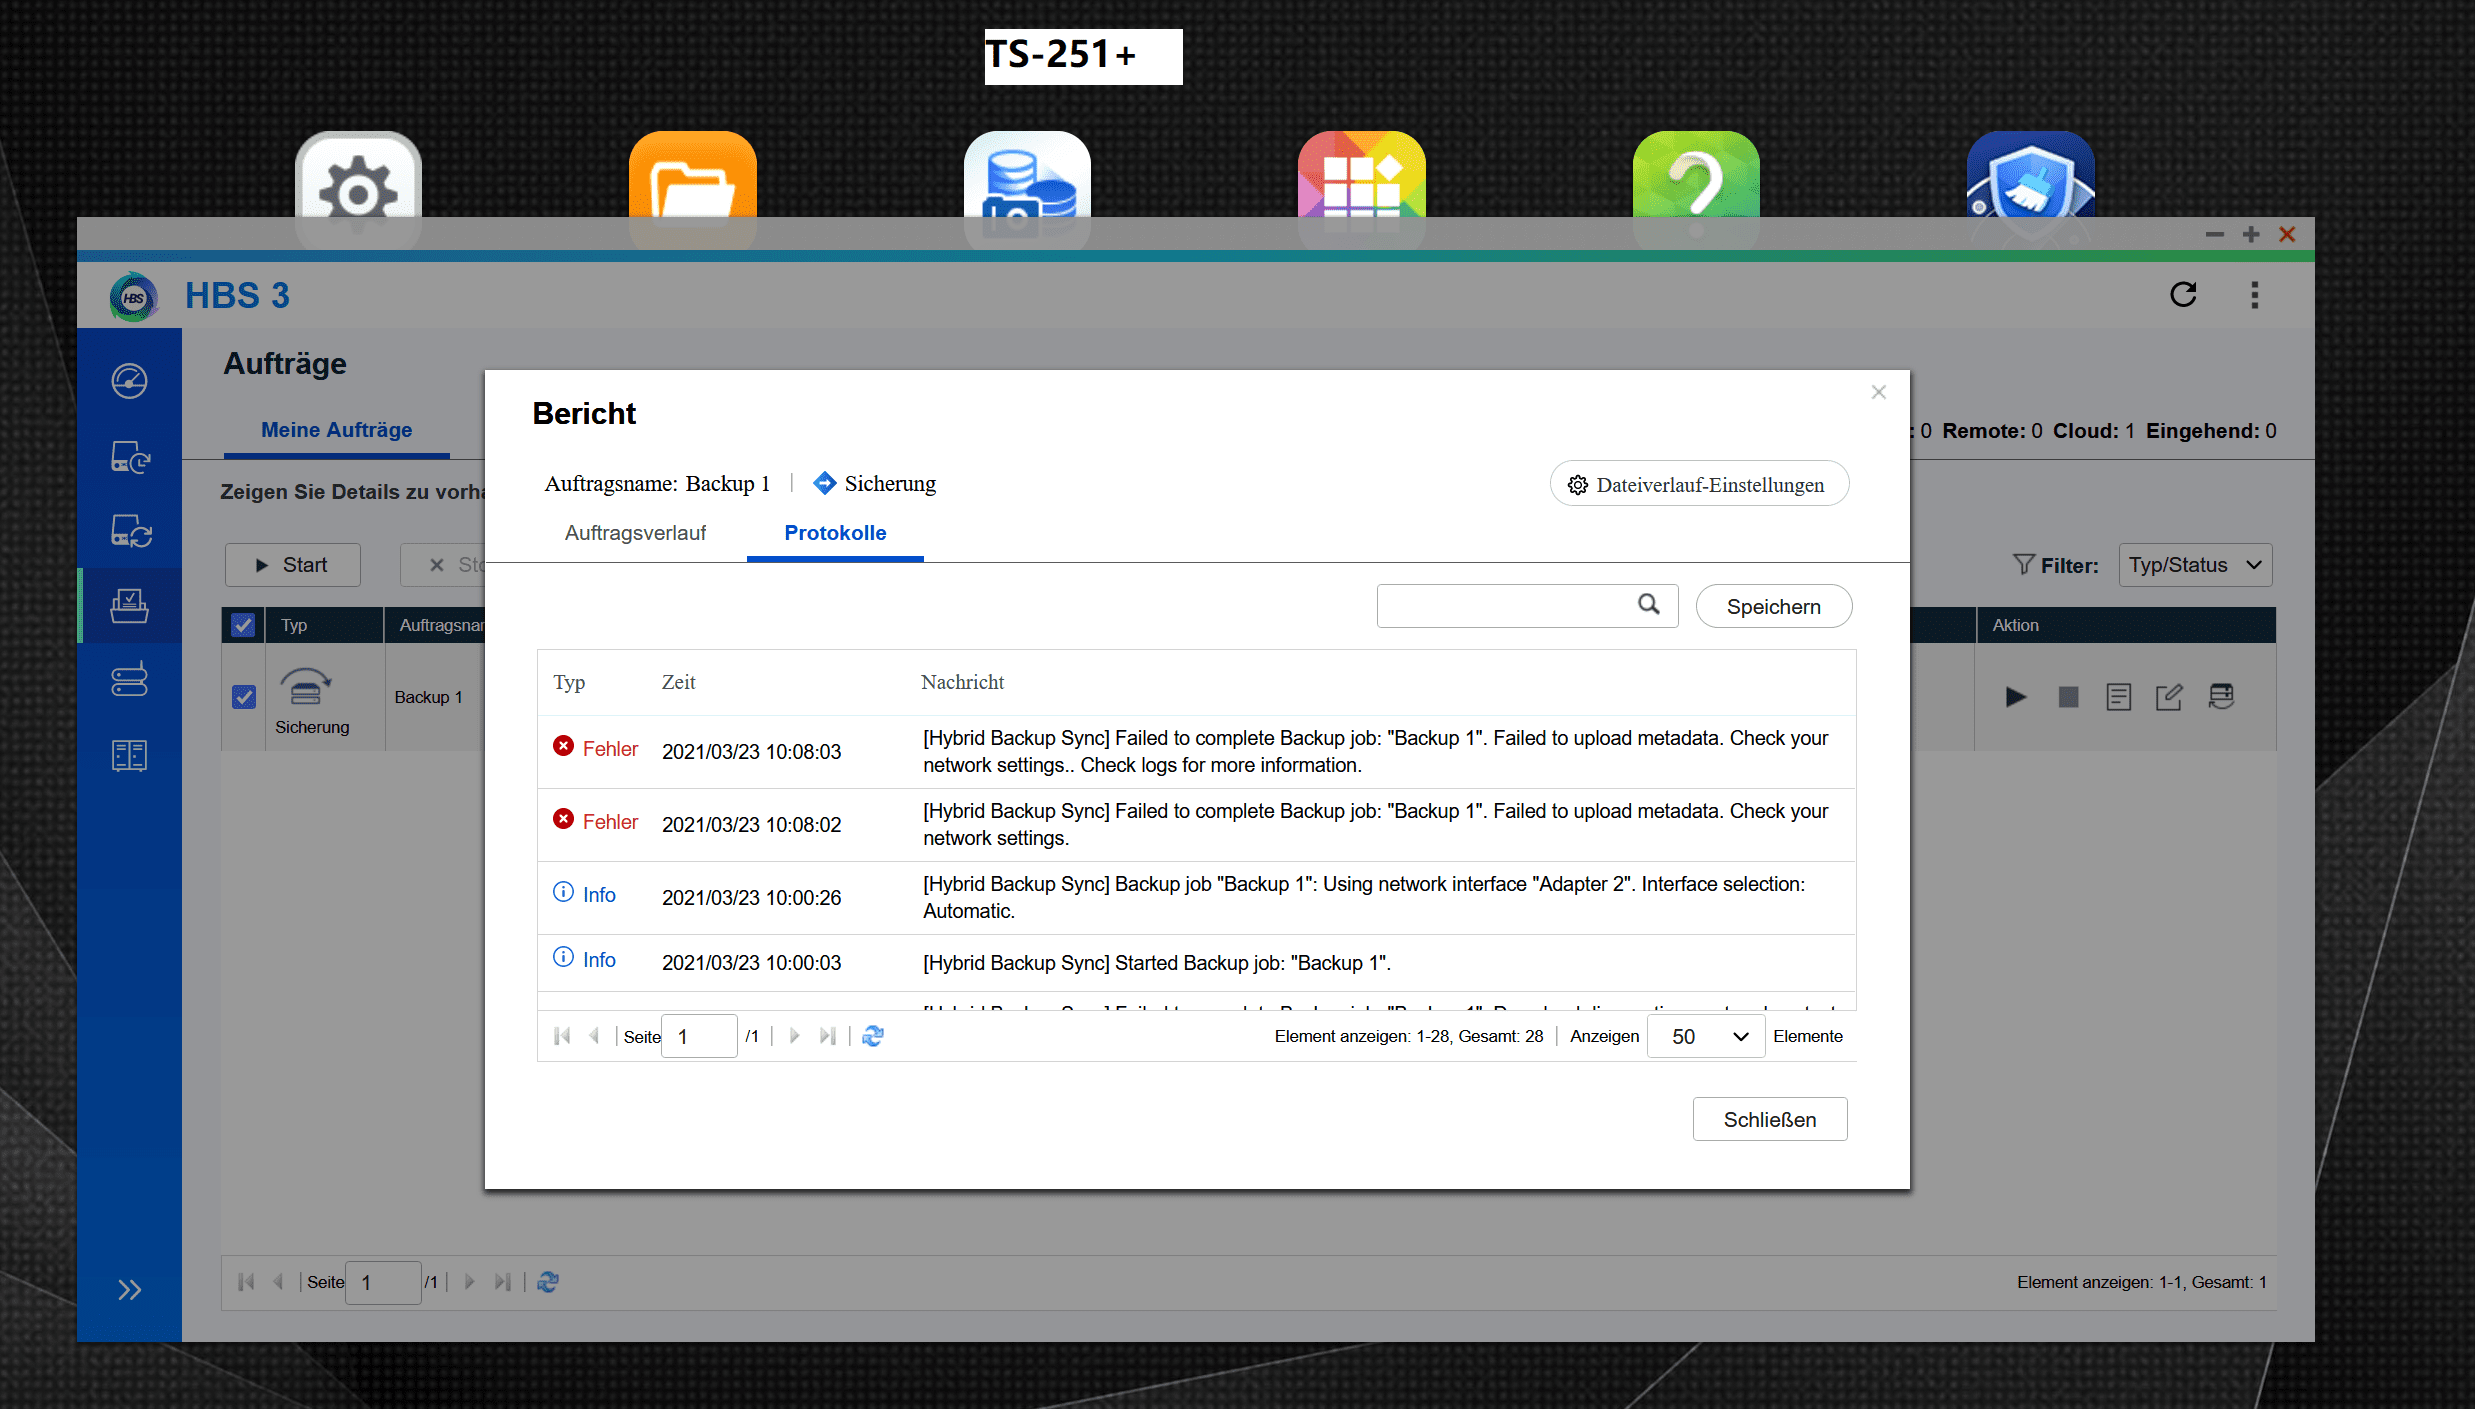Viewport: 2475px width, 1409px height.
Task: Toggle the select-all jobs checkbox in header
Action: tap(243, 625)
